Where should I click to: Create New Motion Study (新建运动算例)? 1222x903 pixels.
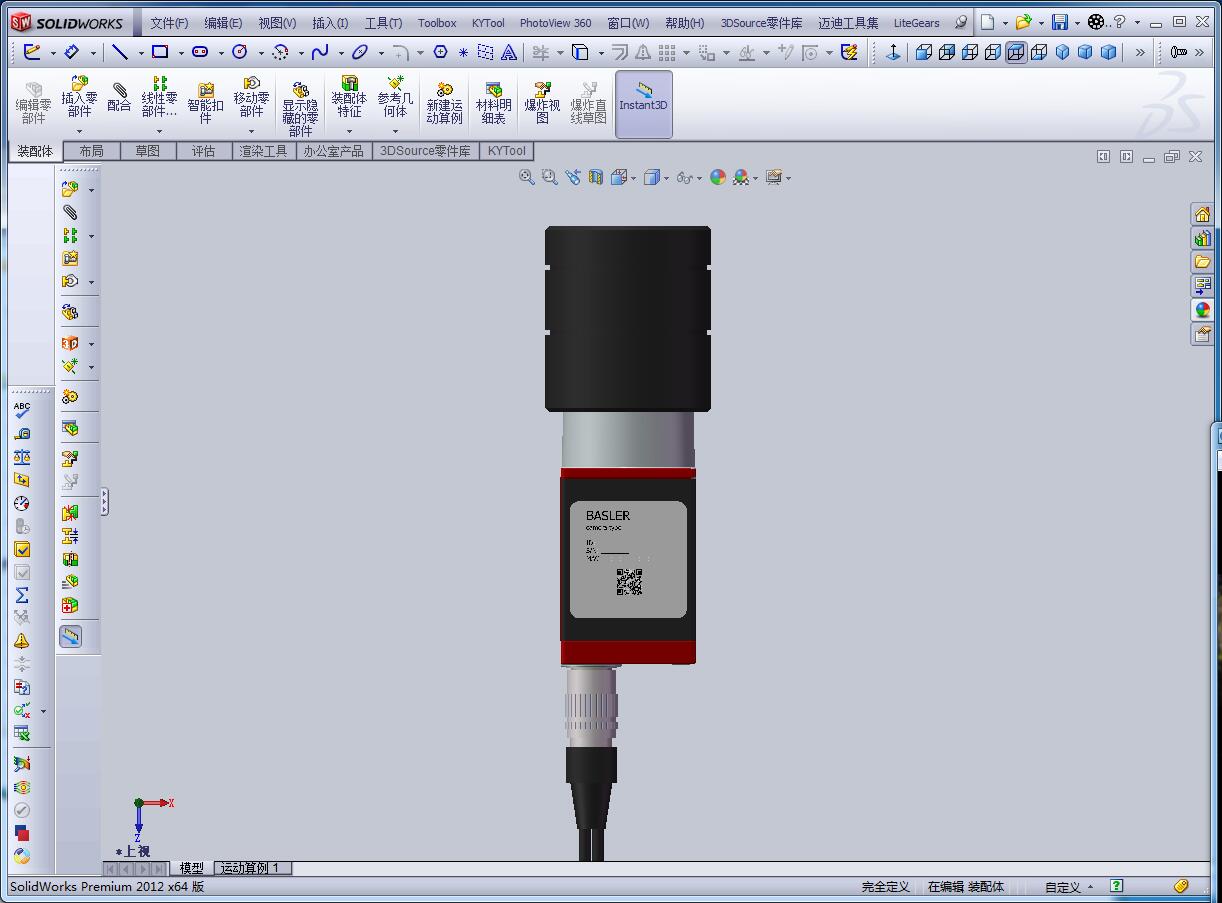tap(444, 103)
